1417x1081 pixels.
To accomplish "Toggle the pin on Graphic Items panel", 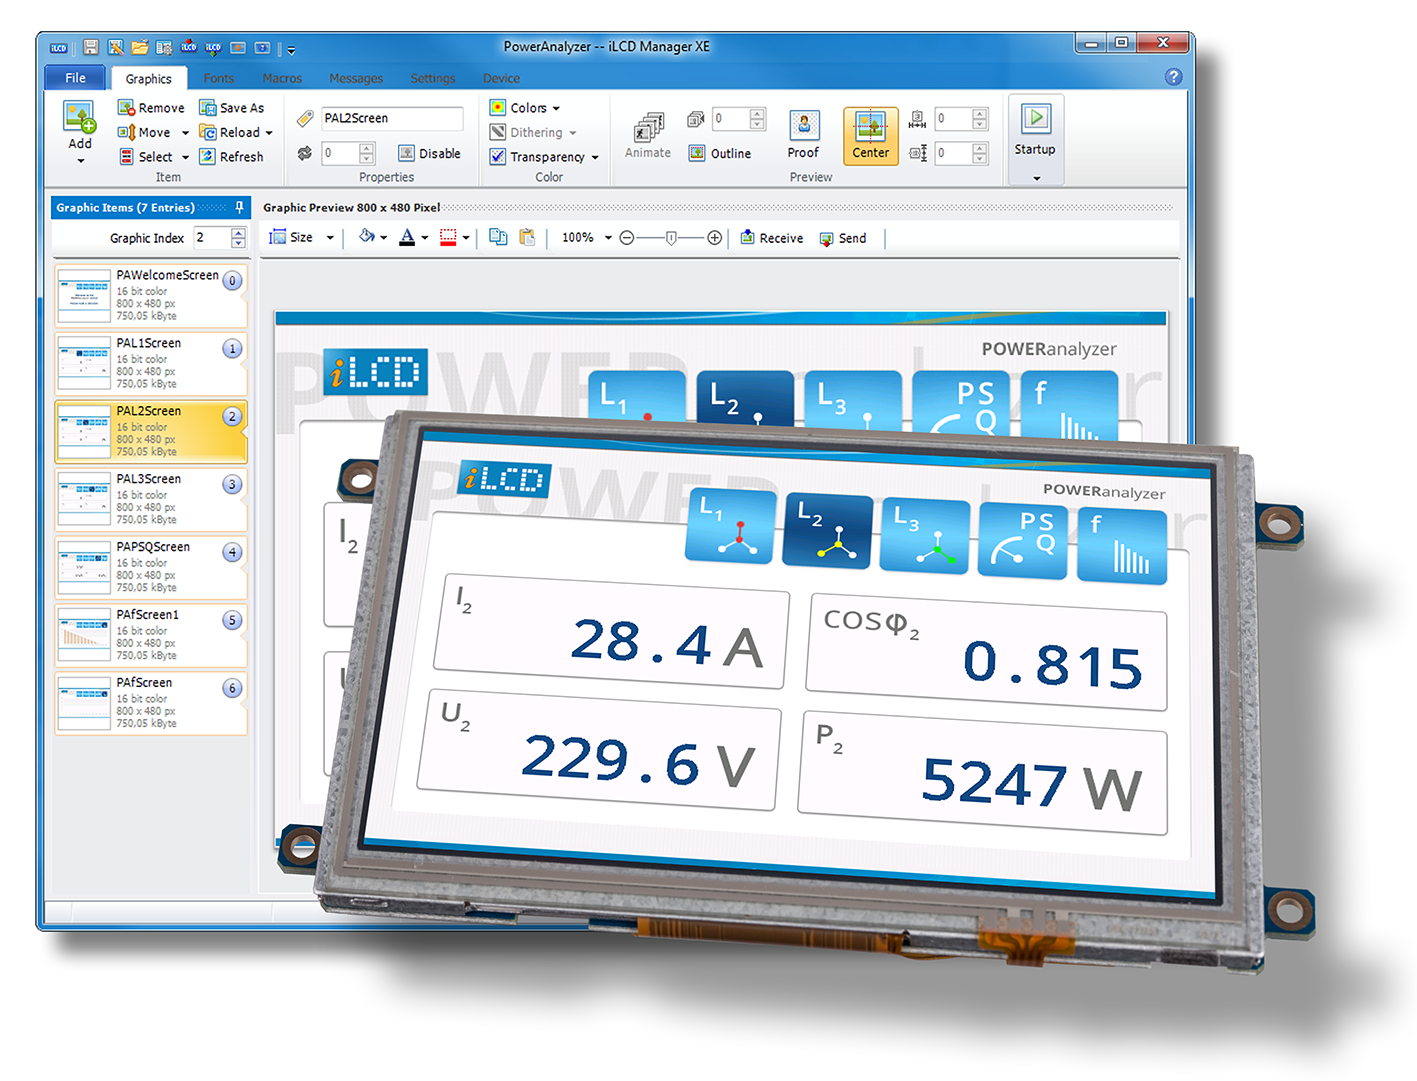I will [x=240, y=207].
